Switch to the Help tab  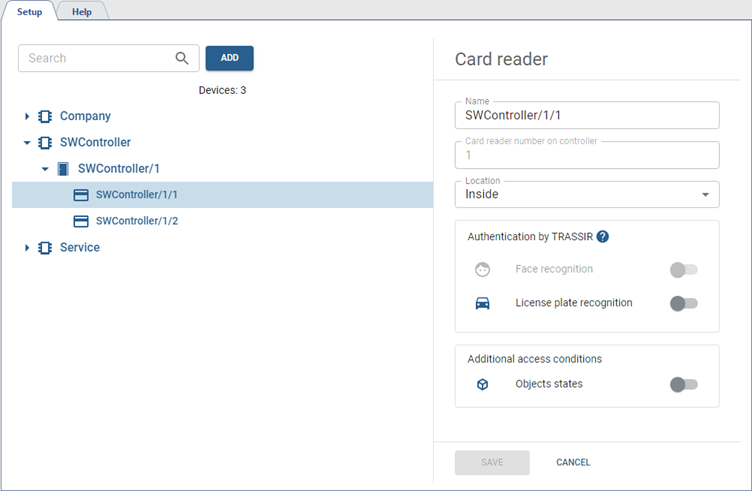[81, 11]
